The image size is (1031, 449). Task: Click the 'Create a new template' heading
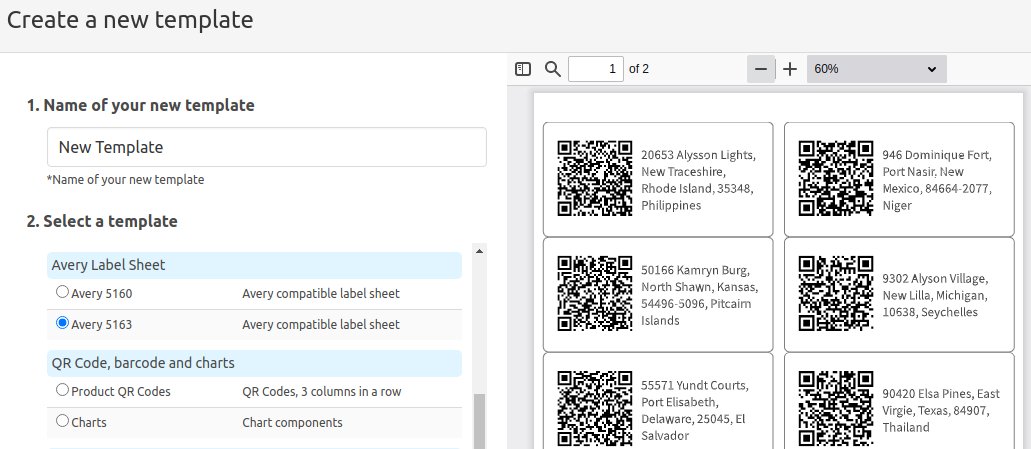[x=130, y=20]
